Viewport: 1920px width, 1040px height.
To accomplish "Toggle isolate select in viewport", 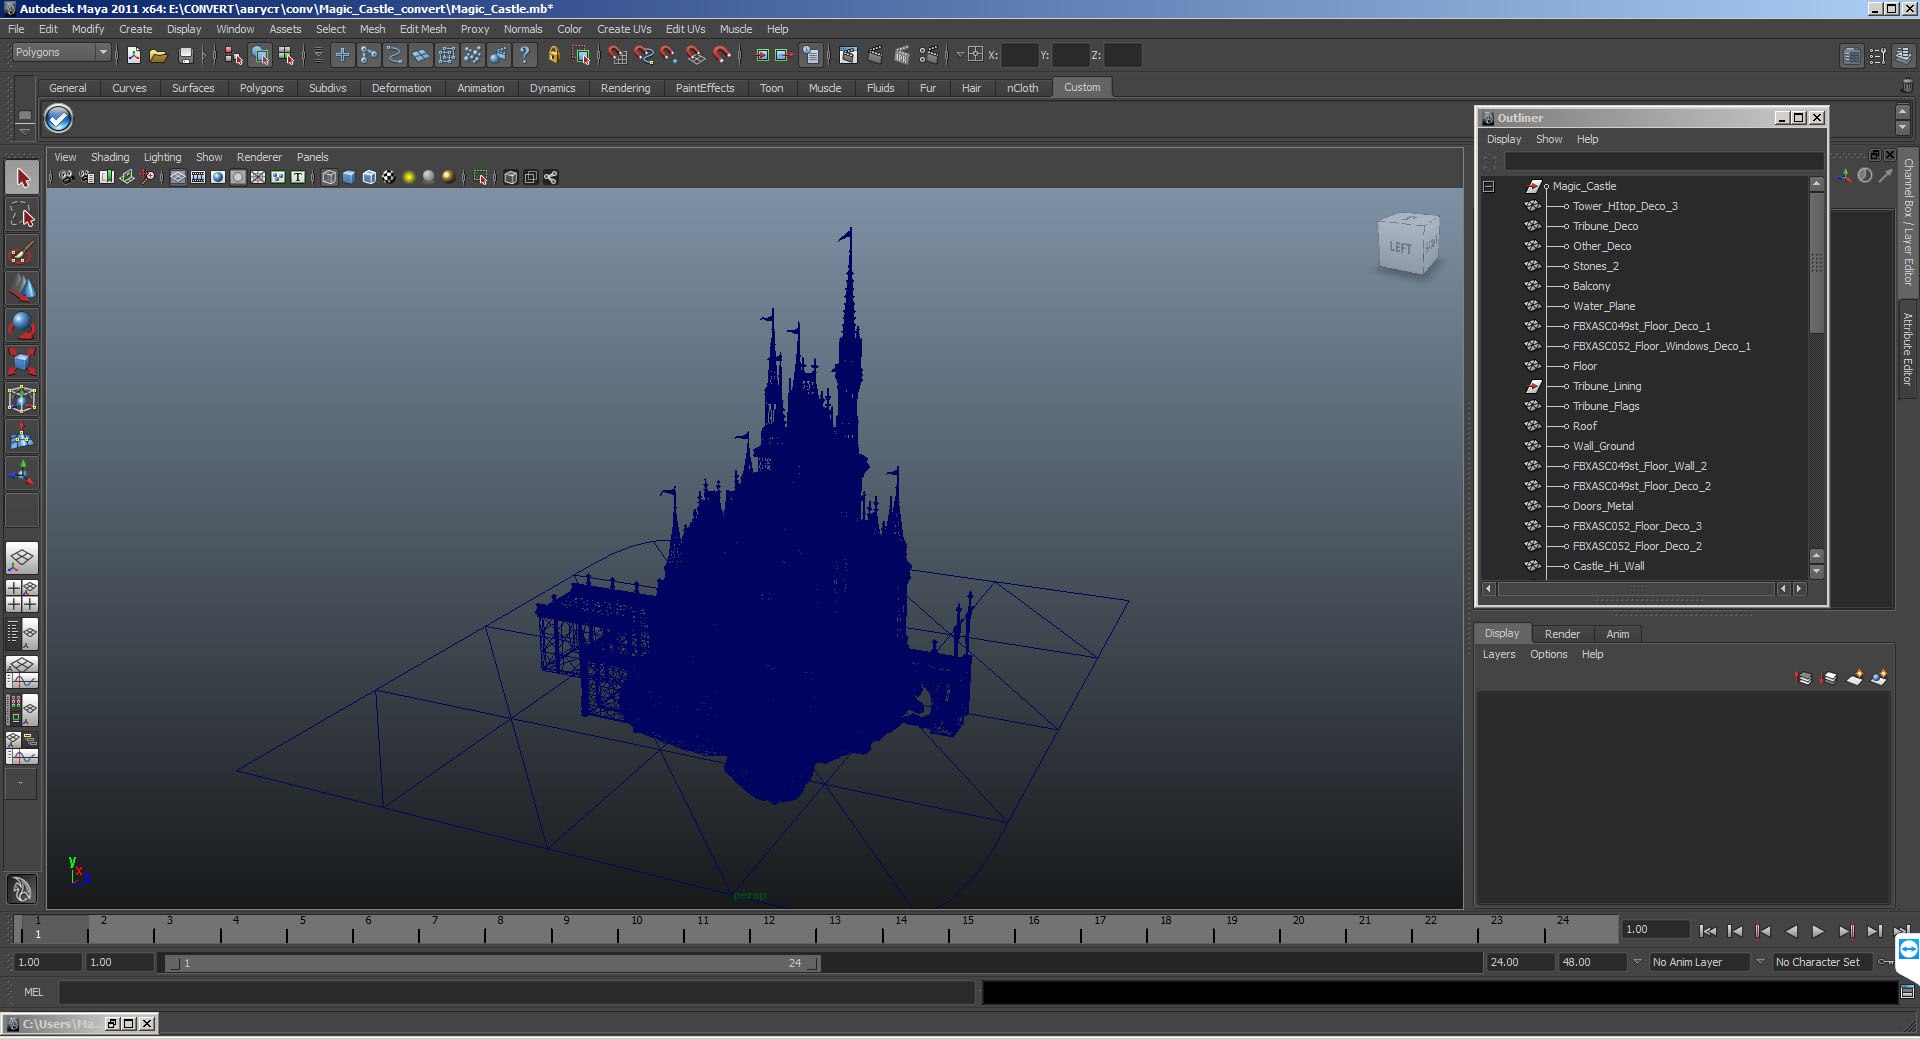I will point(481,177).
